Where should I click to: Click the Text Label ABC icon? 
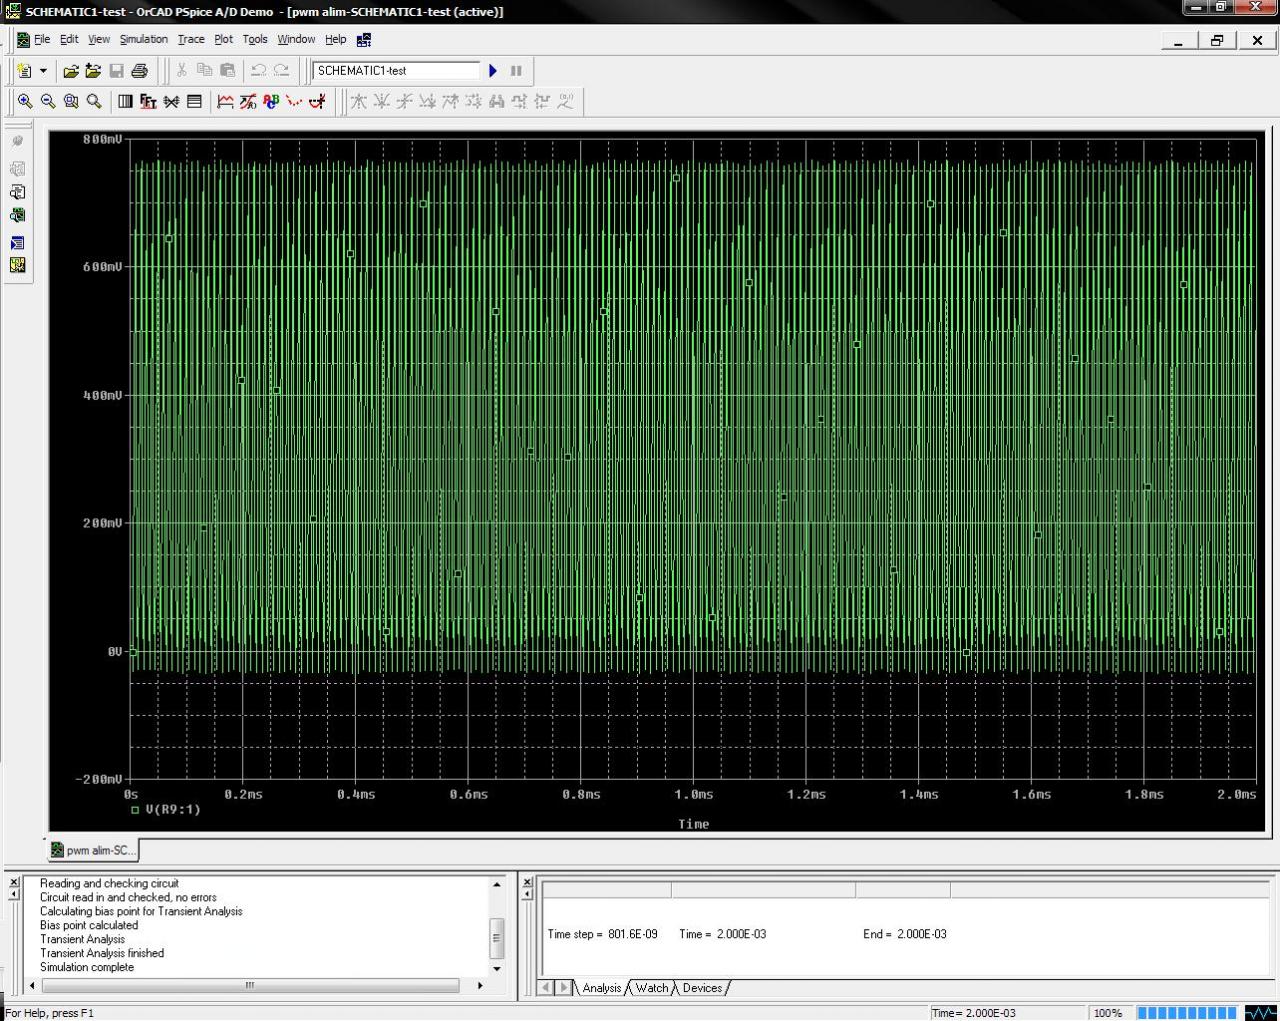click(271, 101)
